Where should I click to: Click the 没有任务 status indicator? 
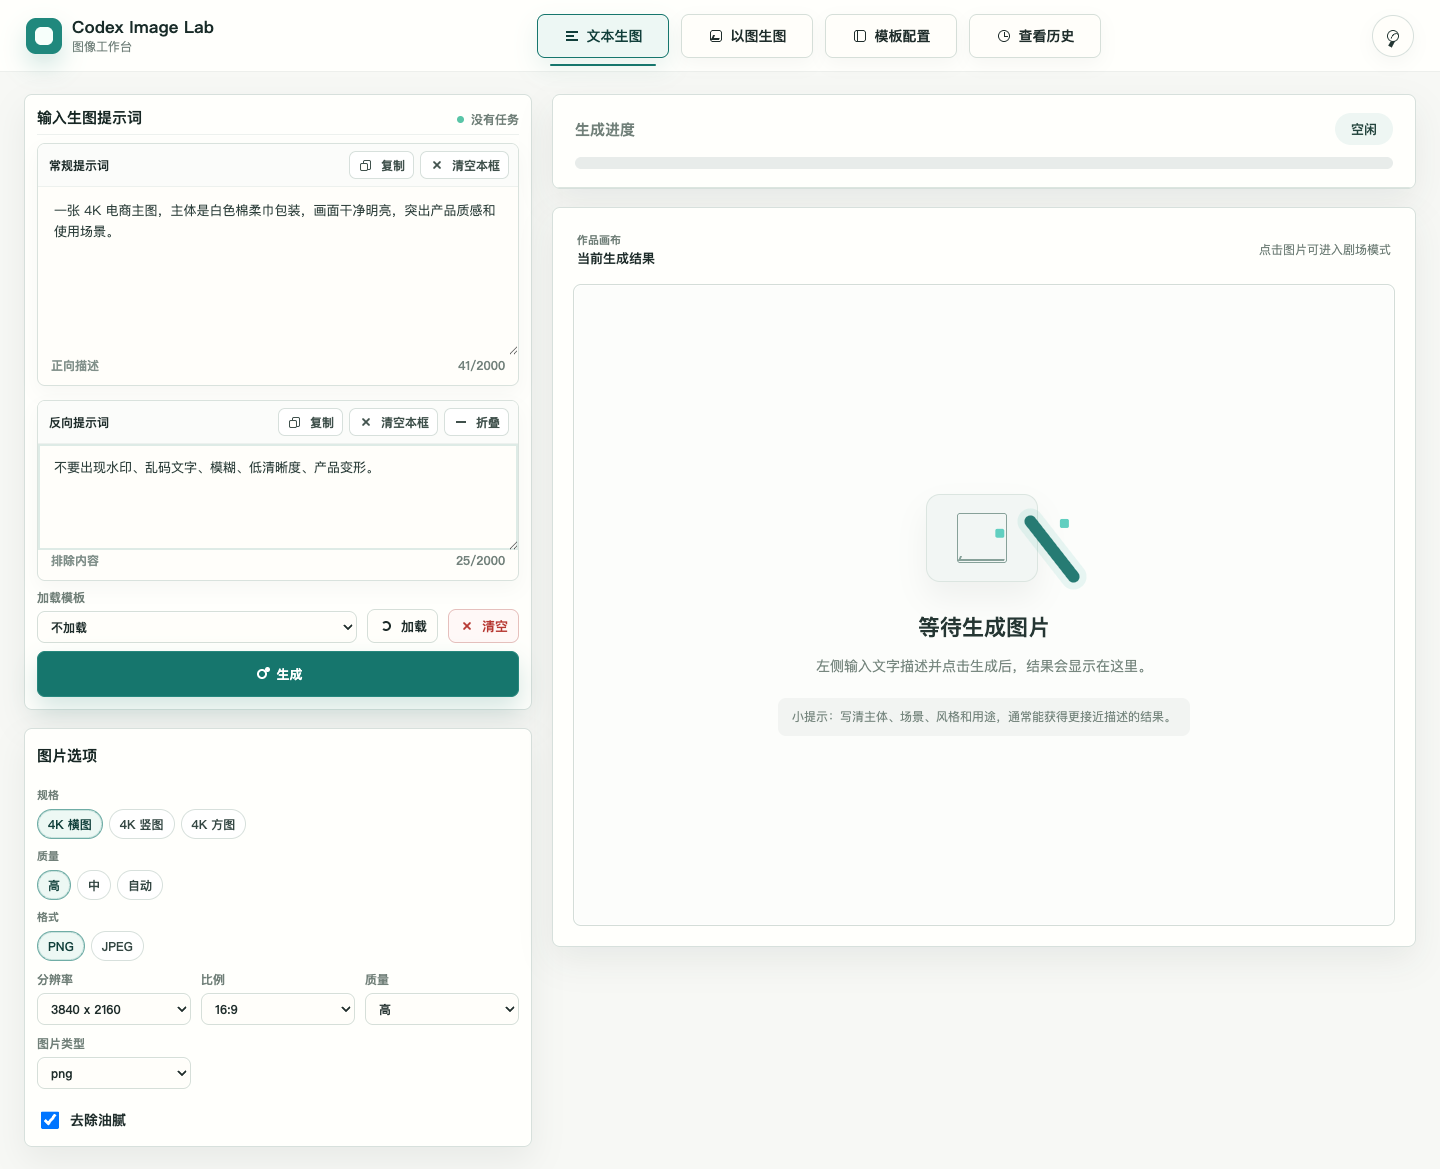(x=488, y=120)
